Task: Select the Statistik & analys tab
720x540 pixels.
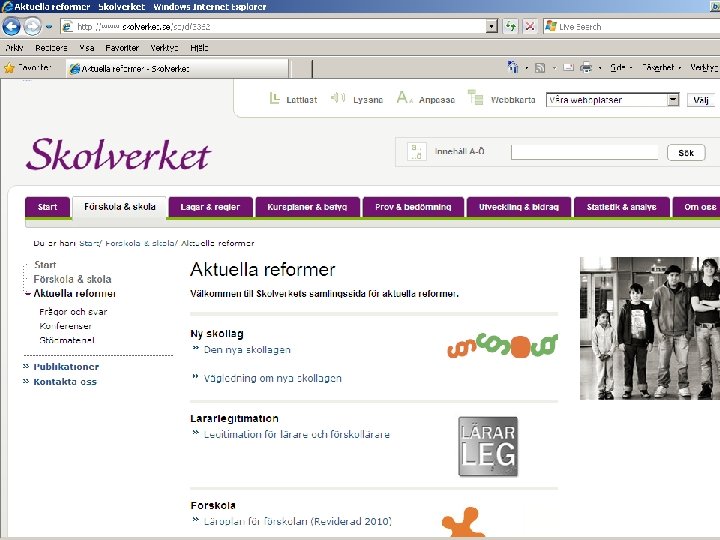Action: [622, 207]
